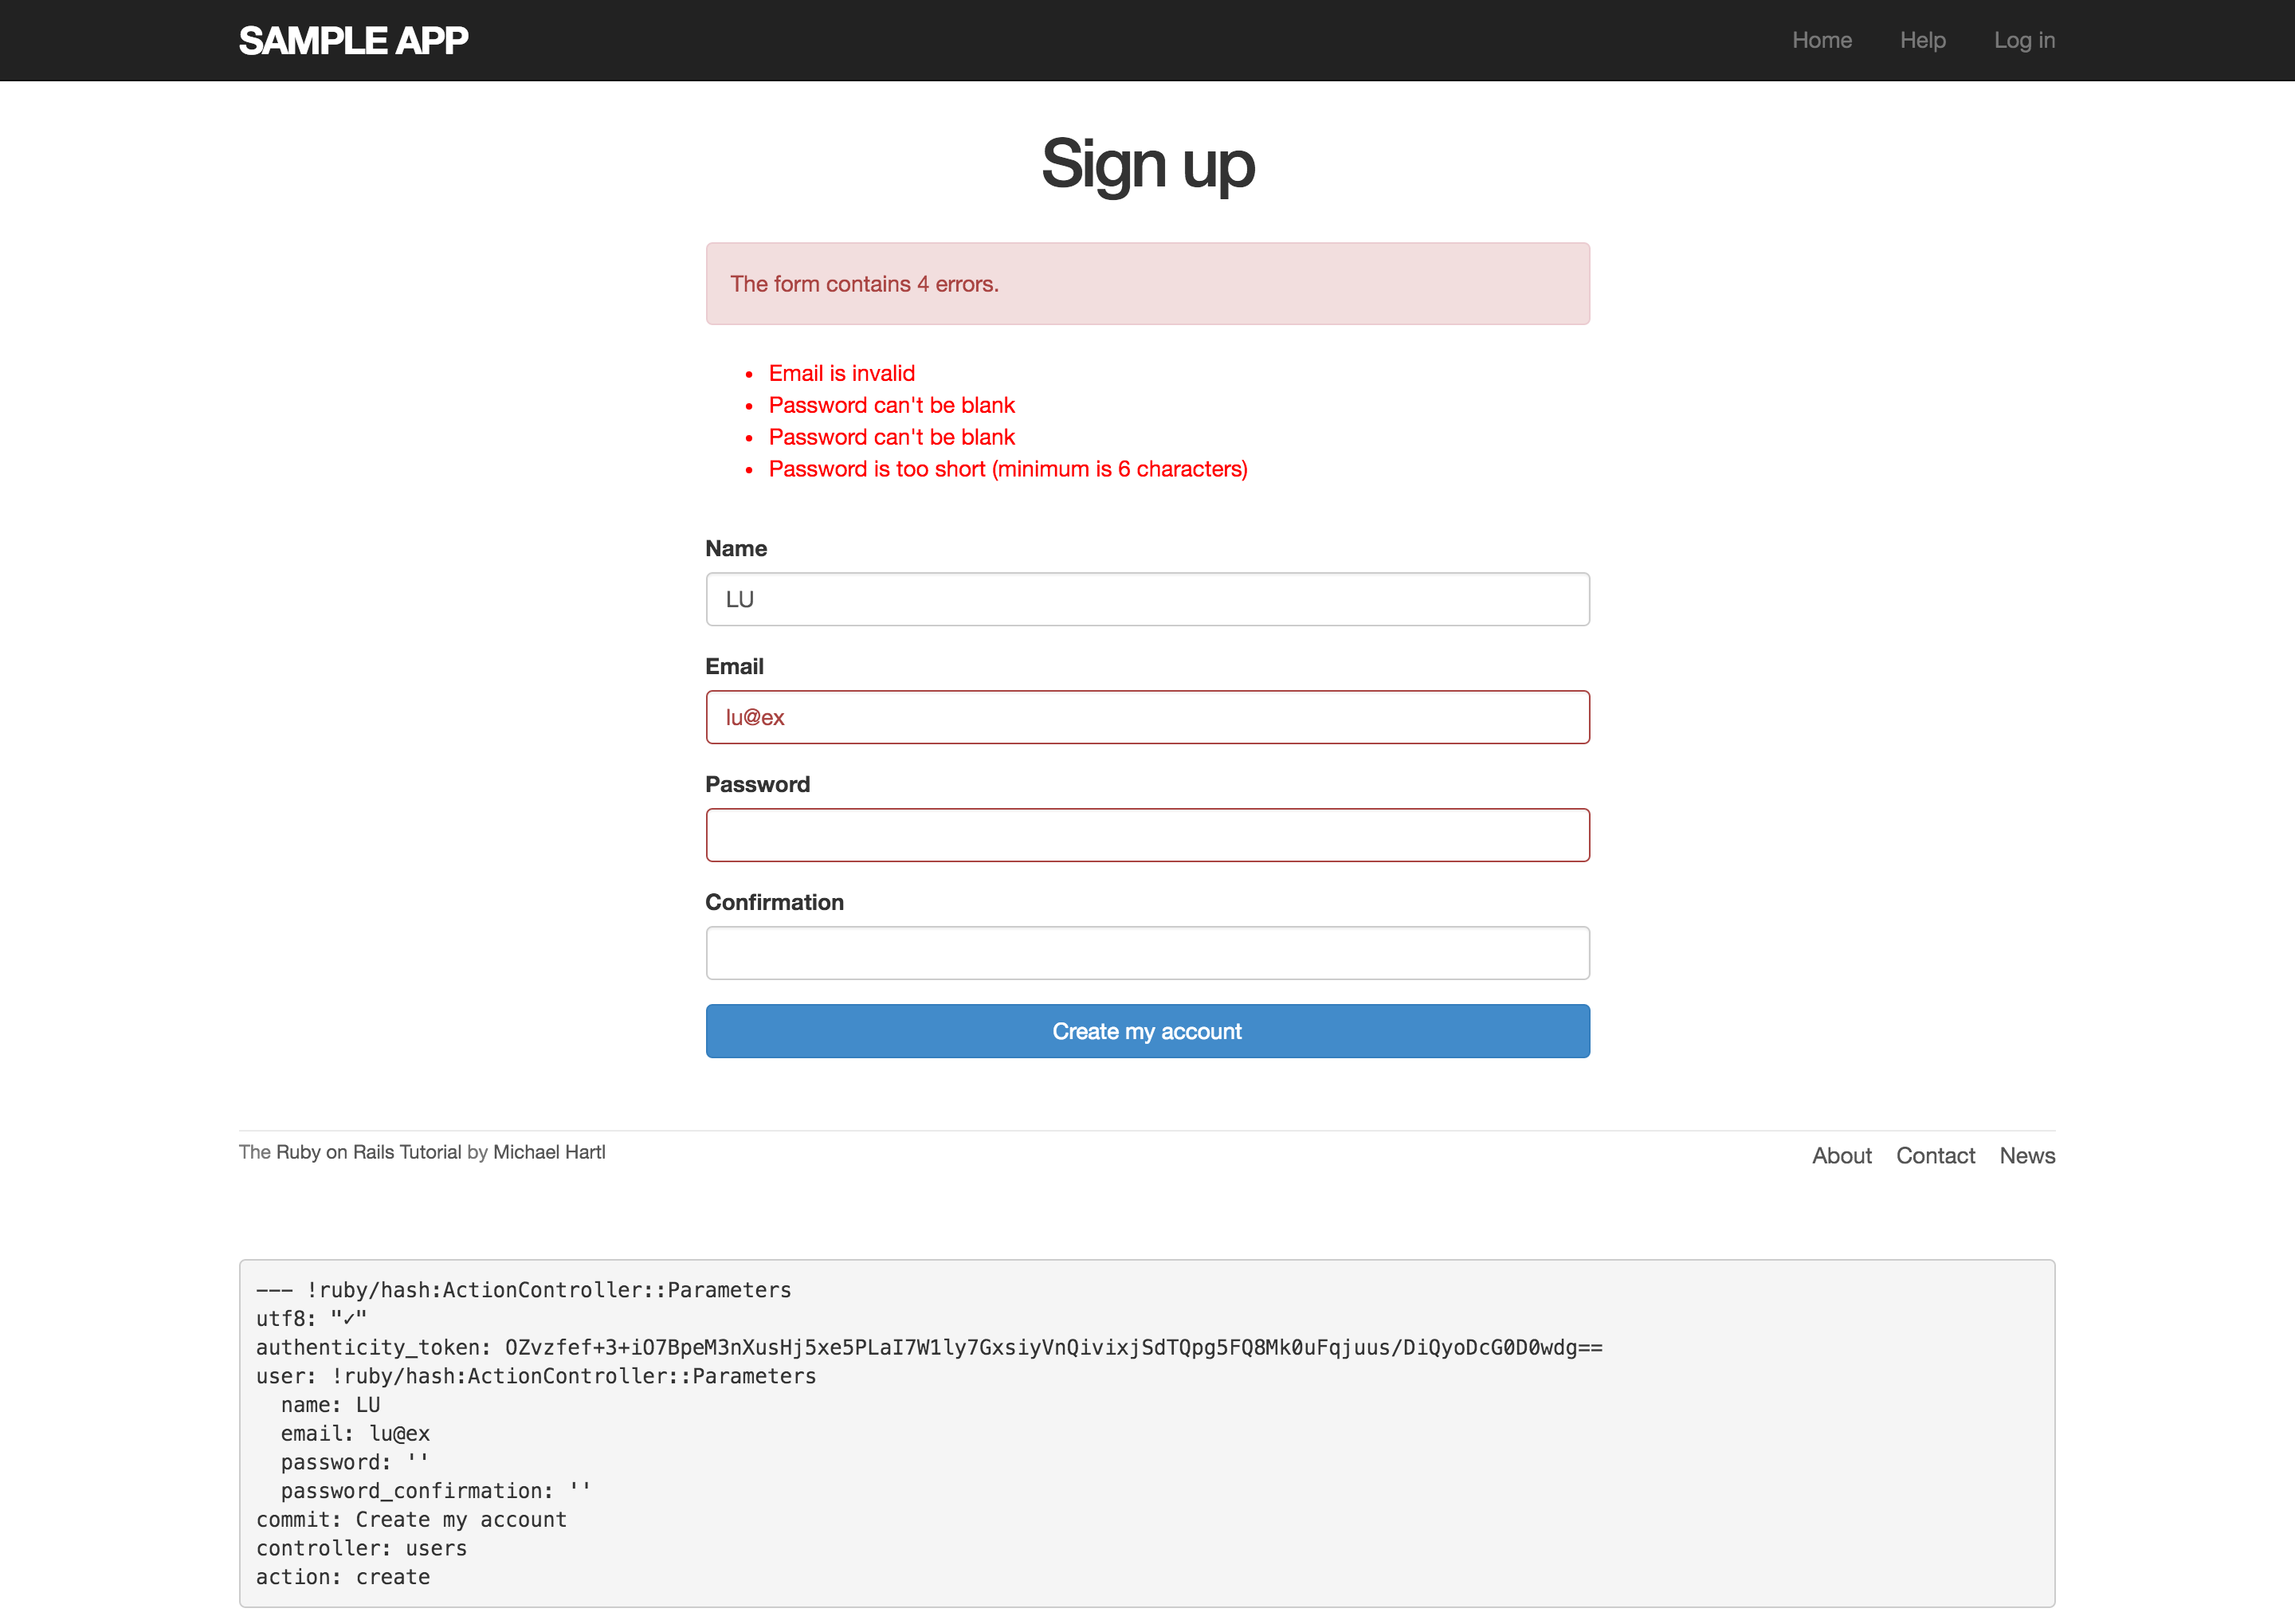The image size is (2295, 1624).
Task: Open the About footer link
Action: pyautogui.click(x=1841, y=1155)
